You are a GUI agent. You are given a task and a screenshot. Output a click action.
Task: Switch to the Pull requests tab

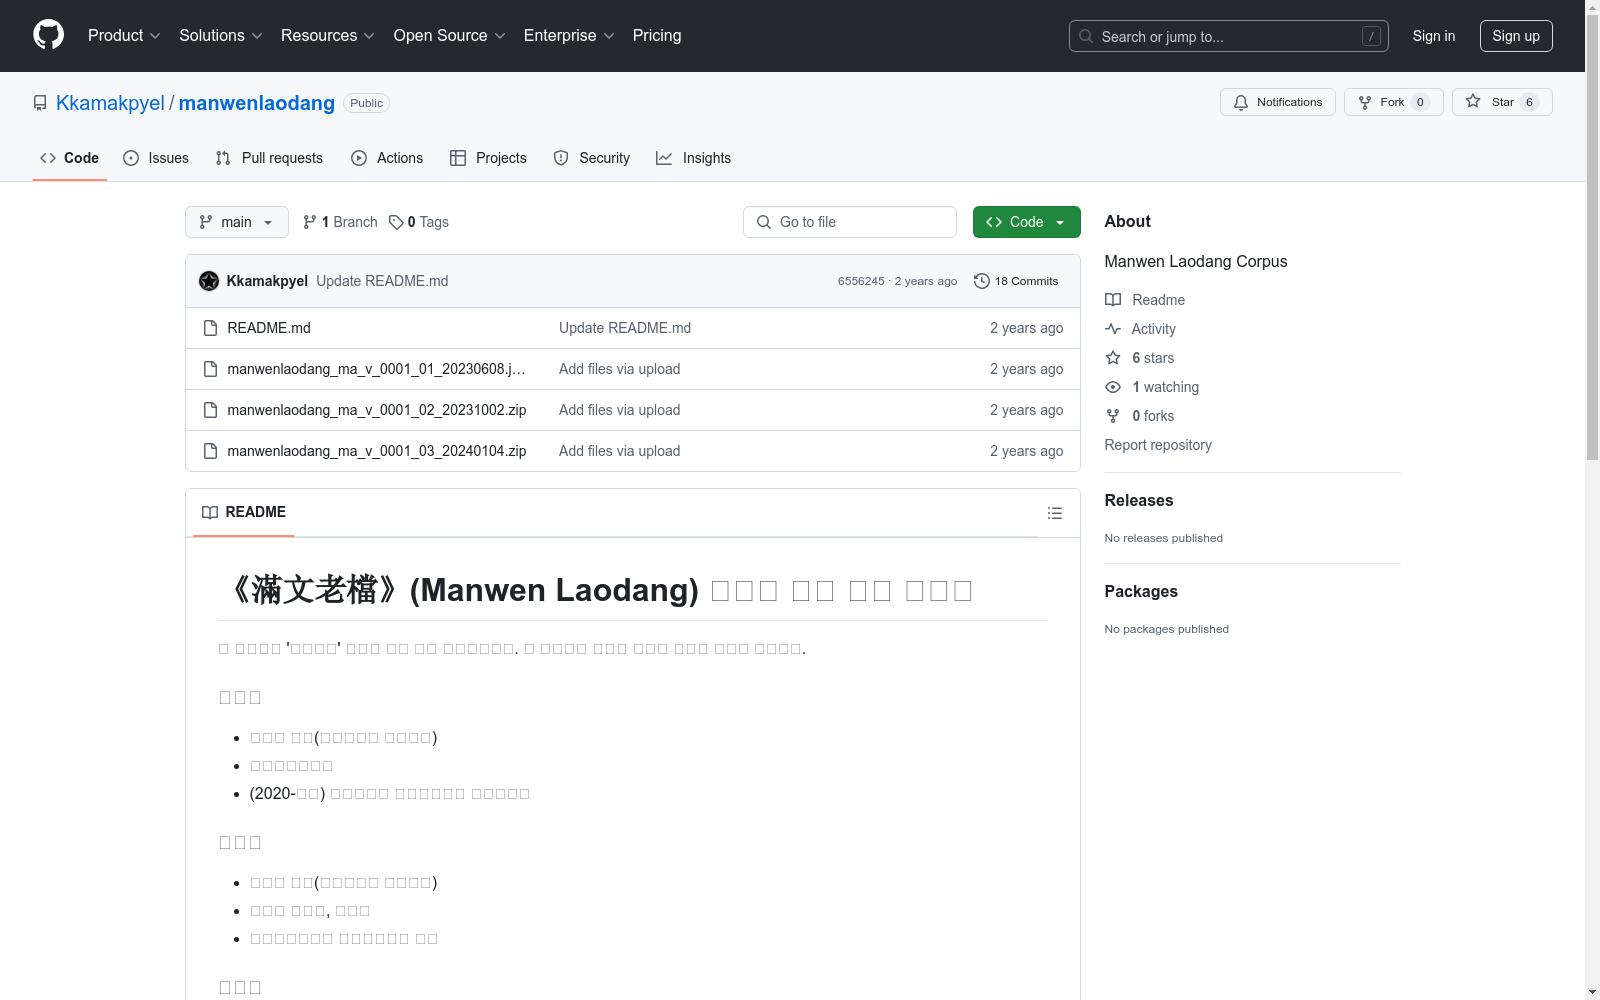pyautogui.click(x=269, y=158)
